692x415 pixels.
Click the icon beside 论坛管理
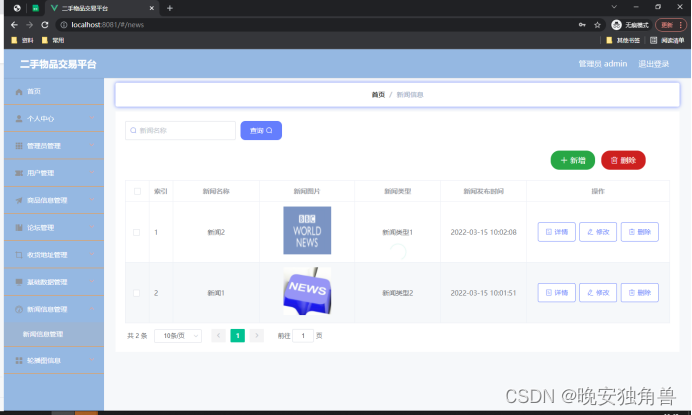19,228
